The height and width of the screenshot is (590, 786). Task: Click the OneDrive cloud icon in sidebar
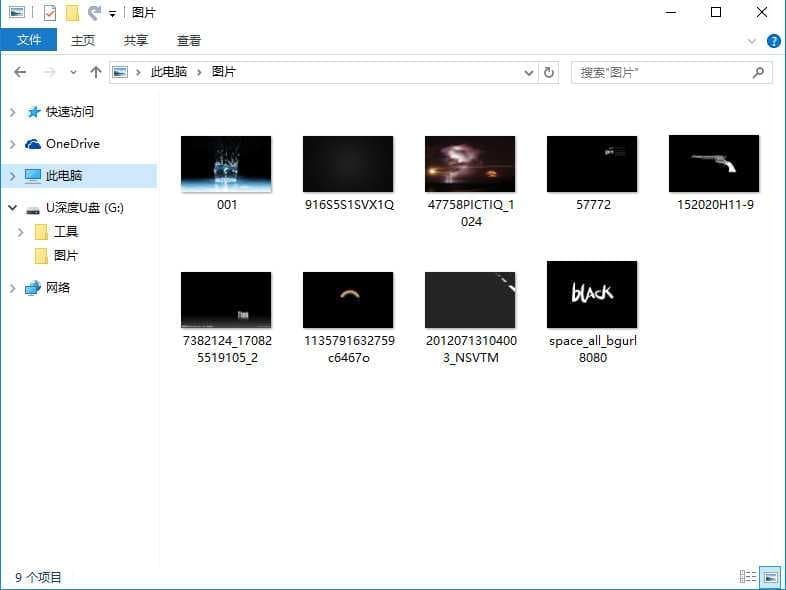pos(33,144)
